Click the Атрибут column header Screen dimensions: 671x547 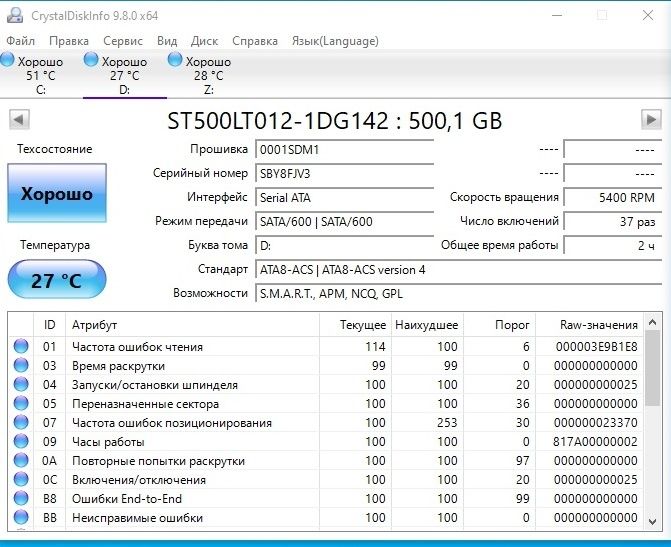192,325
